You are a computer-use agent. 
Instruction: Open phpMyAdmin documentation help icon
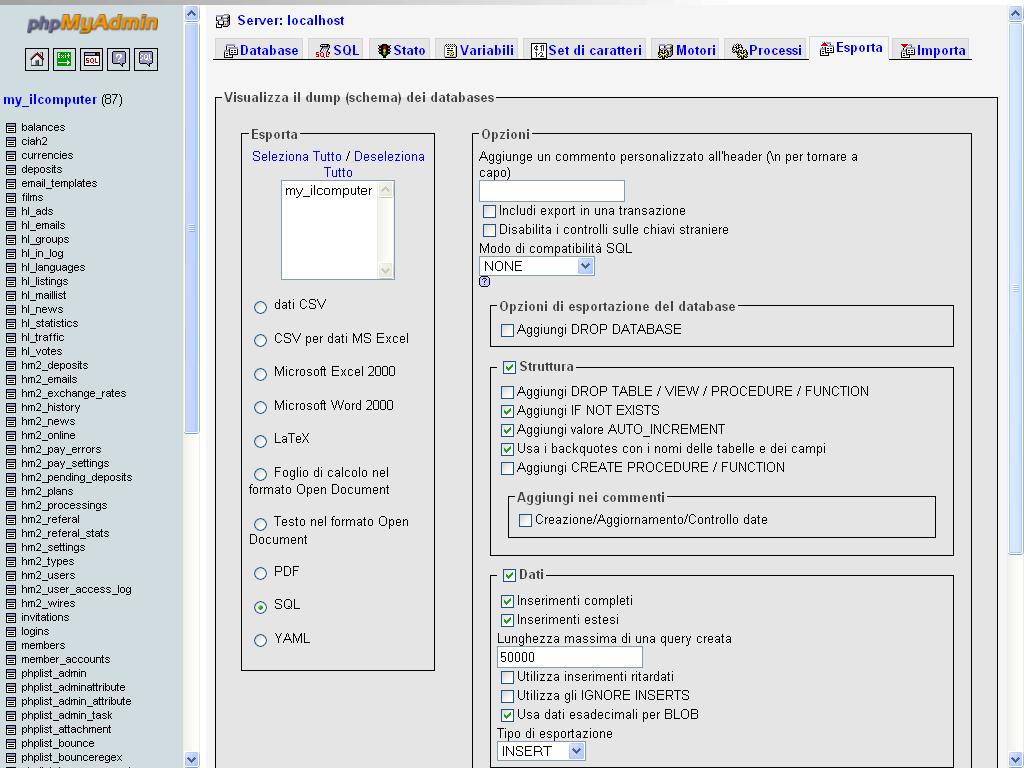119,59
